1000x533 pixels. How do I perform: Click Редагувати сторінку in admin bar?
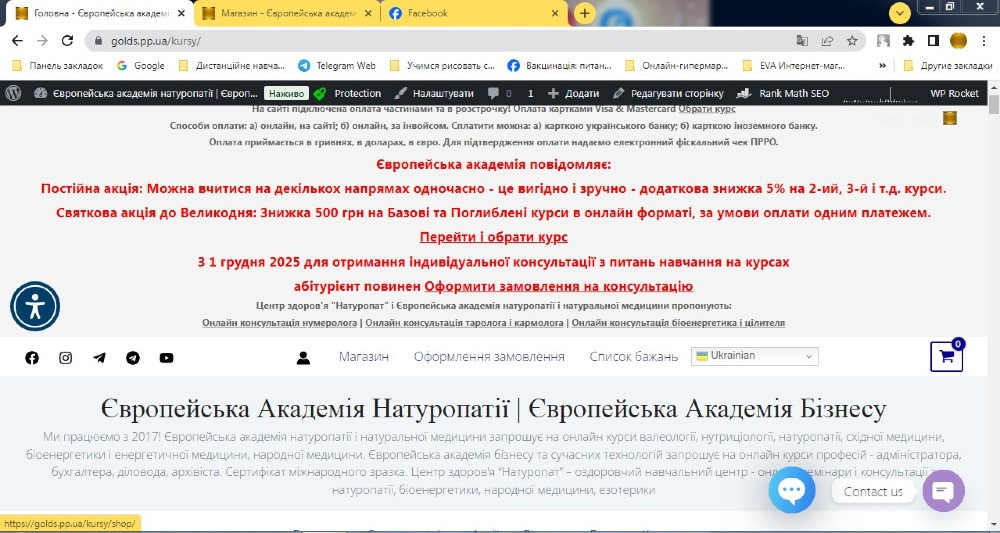668,93
